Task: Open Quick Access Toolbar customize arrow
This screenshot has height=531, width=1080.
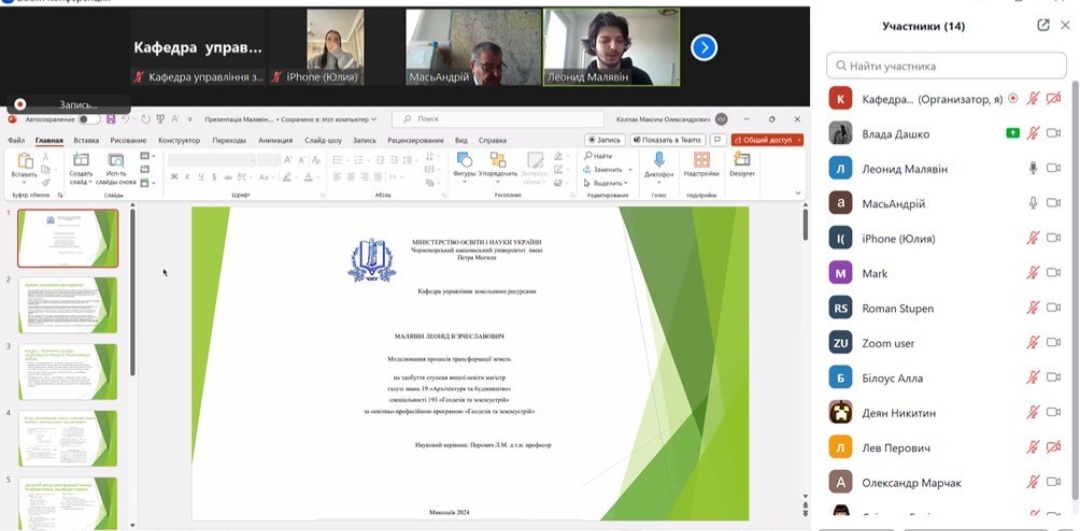Action: [x=189, y=119]
